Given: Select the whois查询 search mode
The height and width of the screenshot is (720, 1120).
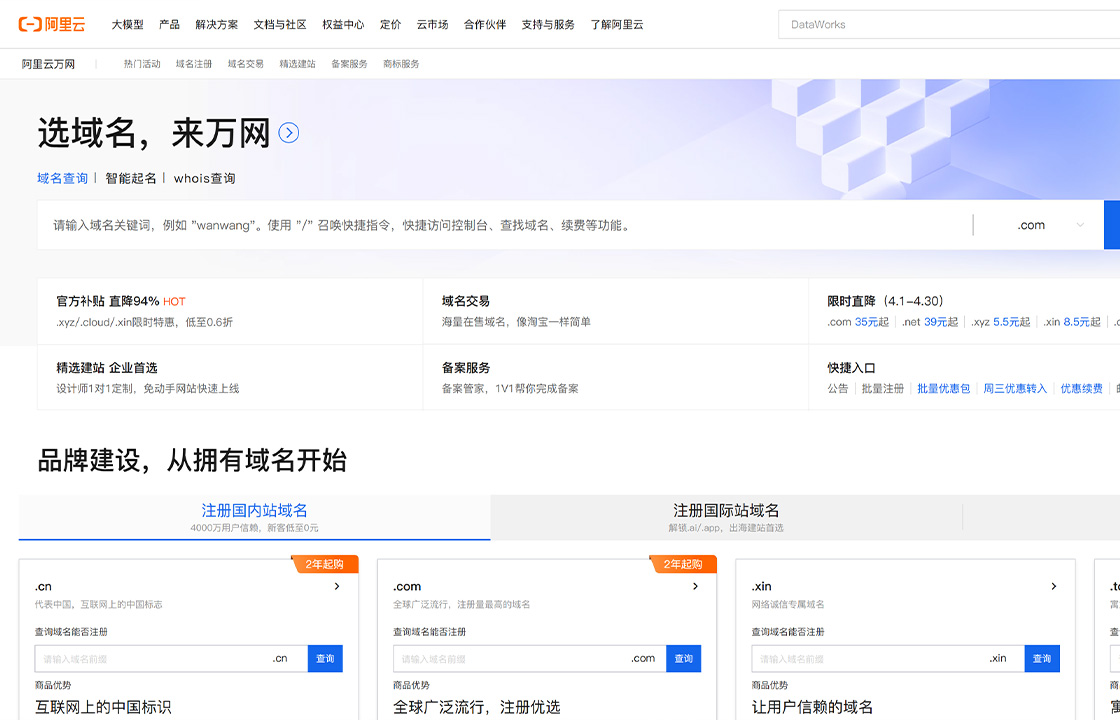Looking at the screenshot, I should tap(204, 179).
